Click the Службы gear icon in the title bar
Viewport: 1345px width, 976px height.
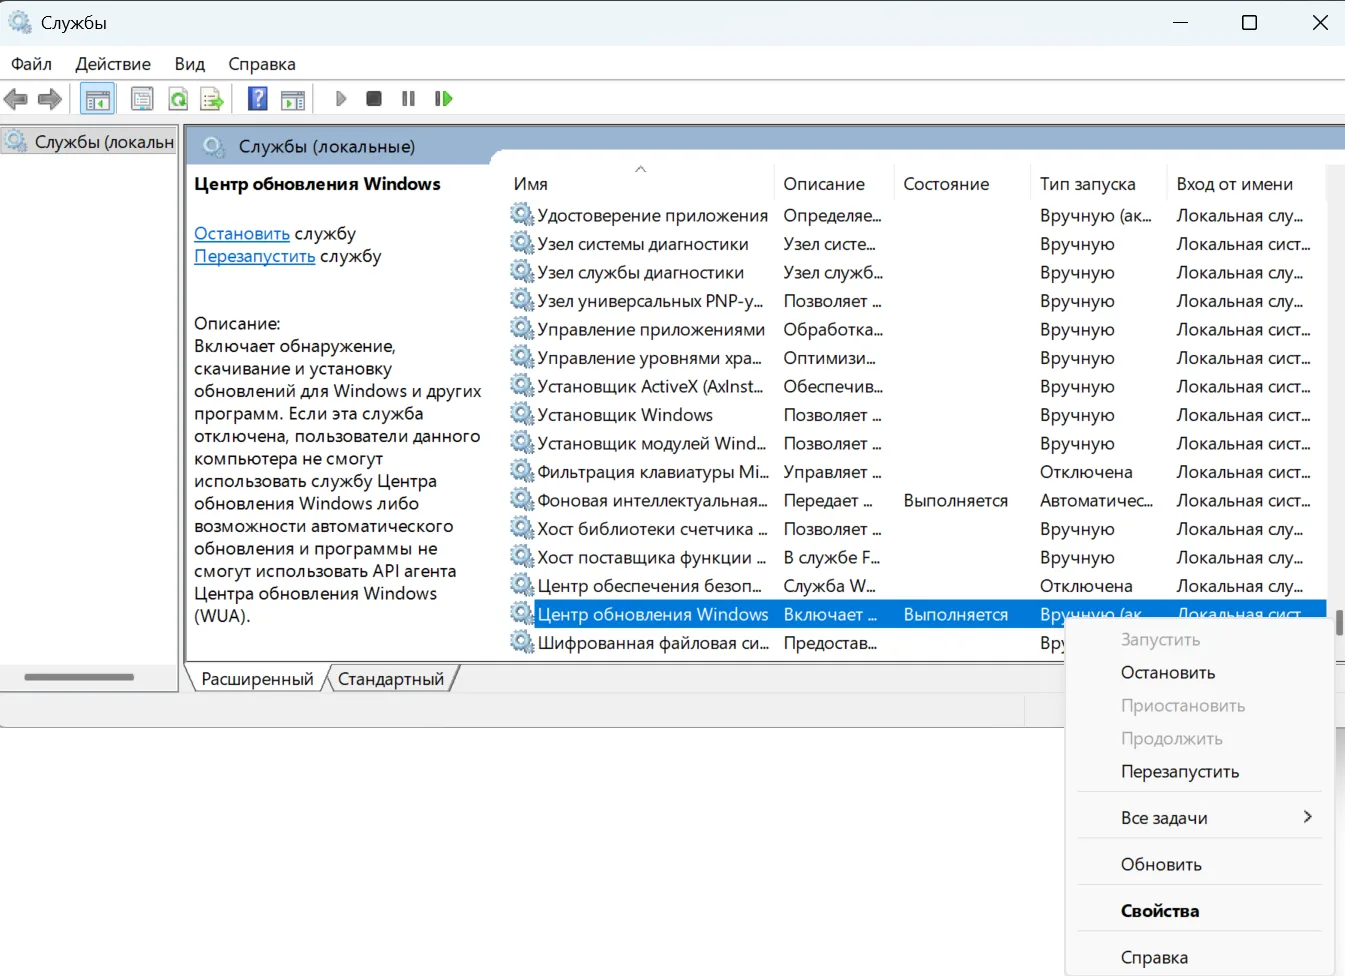click(20, 22)
